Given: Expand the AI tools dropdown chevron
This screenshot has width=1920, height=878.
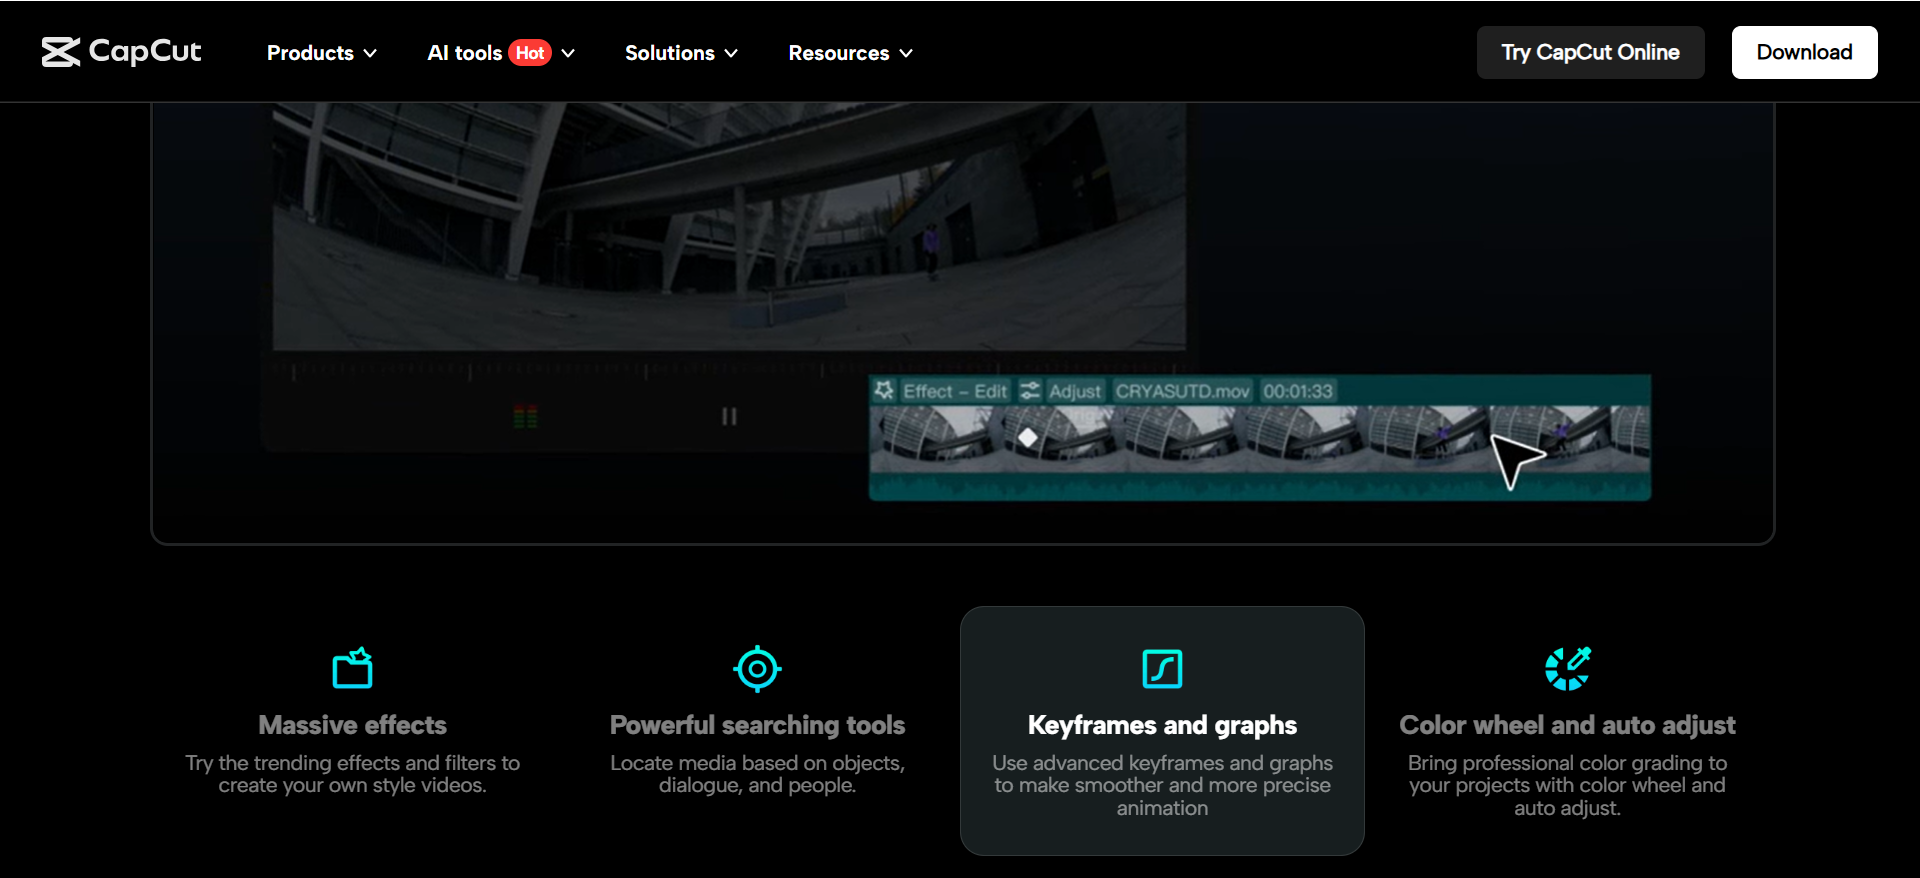Looking at the screenshot, I should (568, 53).
